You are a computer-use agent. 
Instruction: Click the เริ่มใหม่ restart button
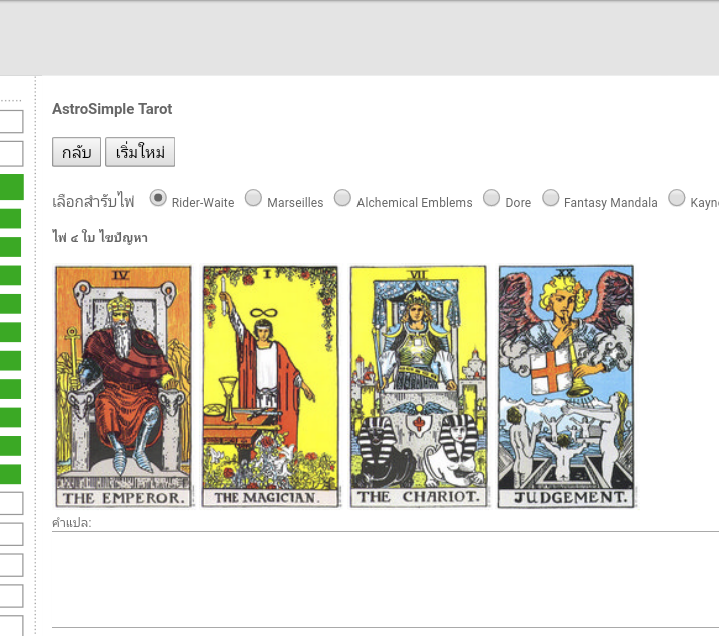(140, 152)
